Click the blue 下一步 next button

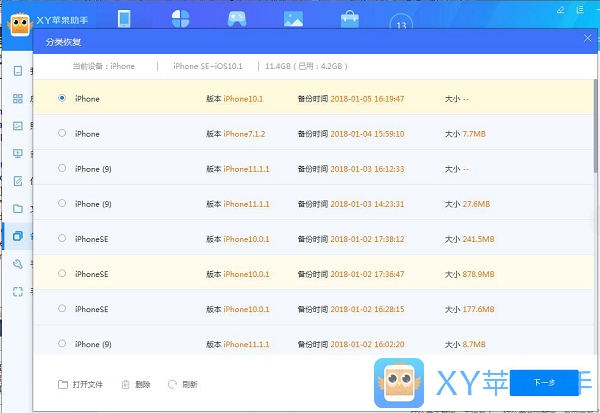pos(543,383)
